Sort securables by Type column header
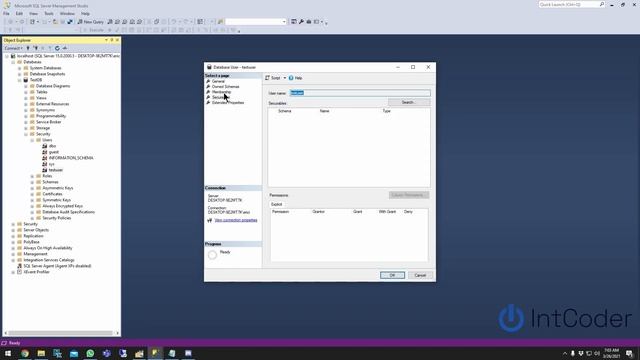Viewport: 640px width, 360px height. point(386,111)
